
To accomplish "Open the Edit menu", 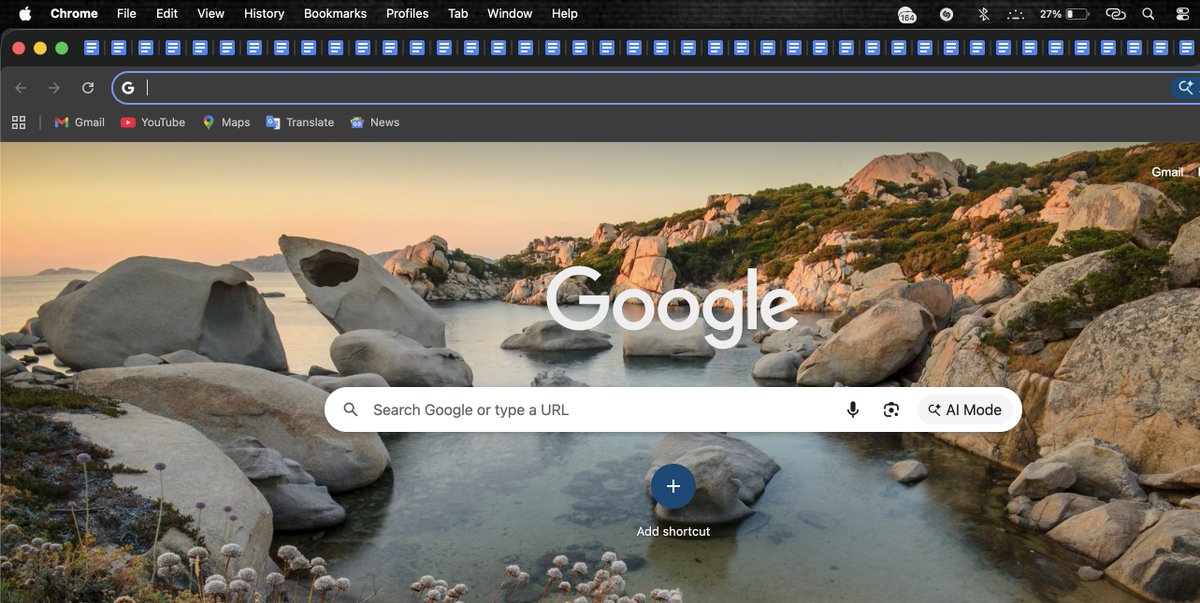I will pyautogui.click(x=167, y=14).
